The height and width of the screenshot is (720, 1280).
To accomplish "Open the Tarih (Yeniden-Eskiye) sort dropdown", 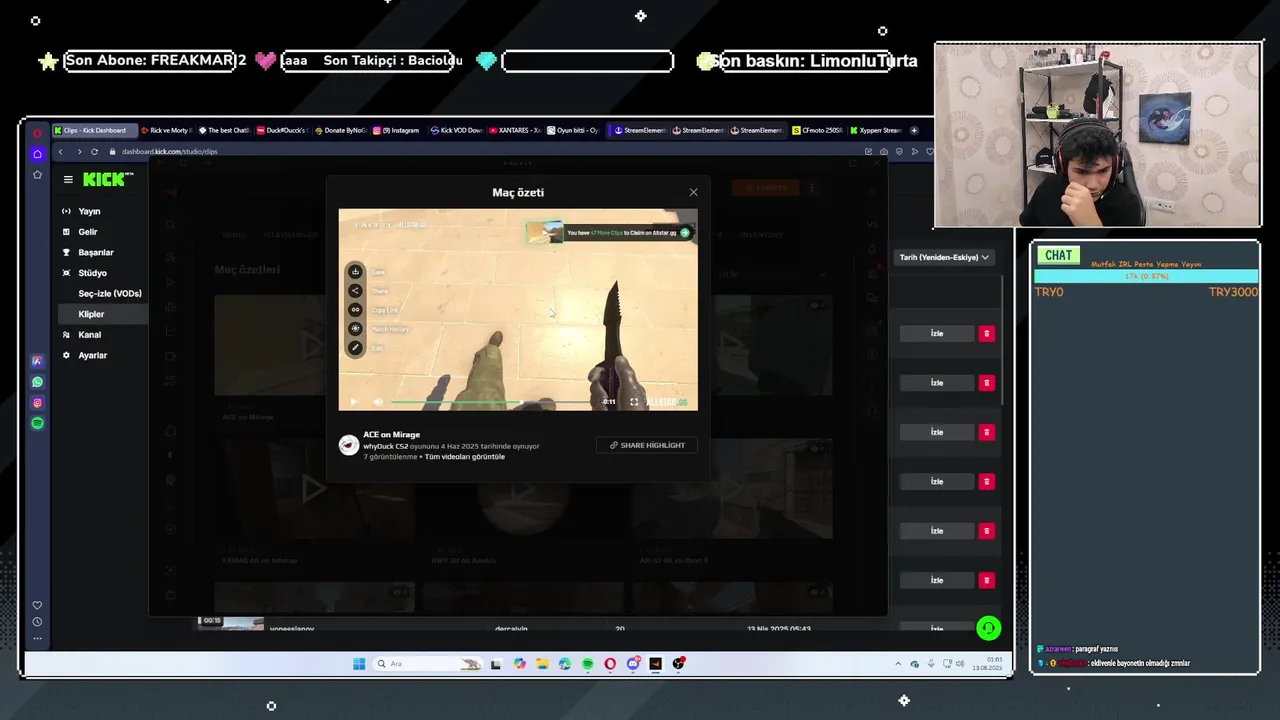I will click(944, 257).
